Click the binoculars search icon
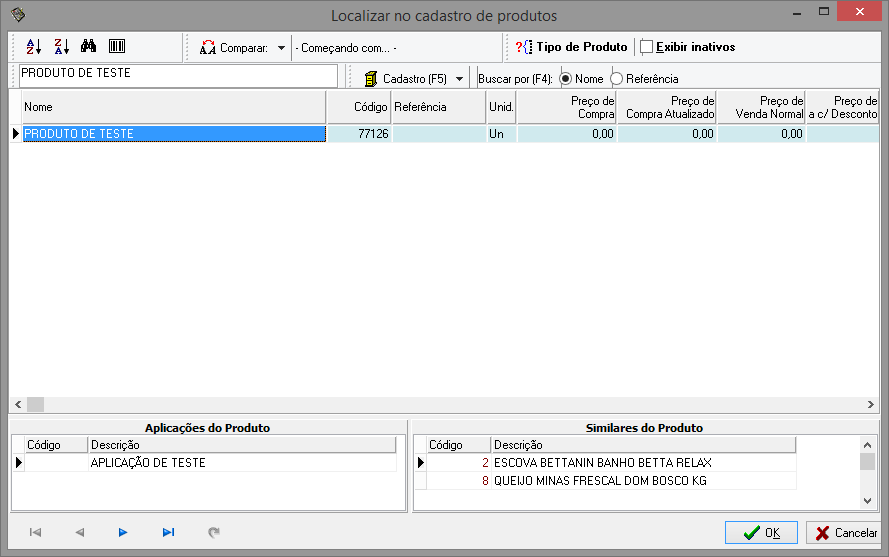The width and height of the screenshot is (889, 557). click(x=88, y=47)
